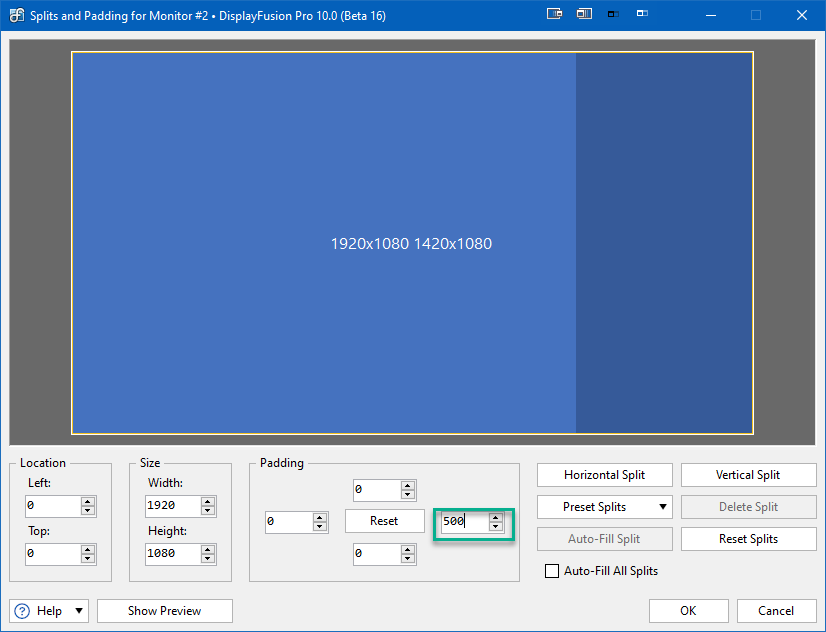Click the question mark Help icon

[x=22, y=611]
